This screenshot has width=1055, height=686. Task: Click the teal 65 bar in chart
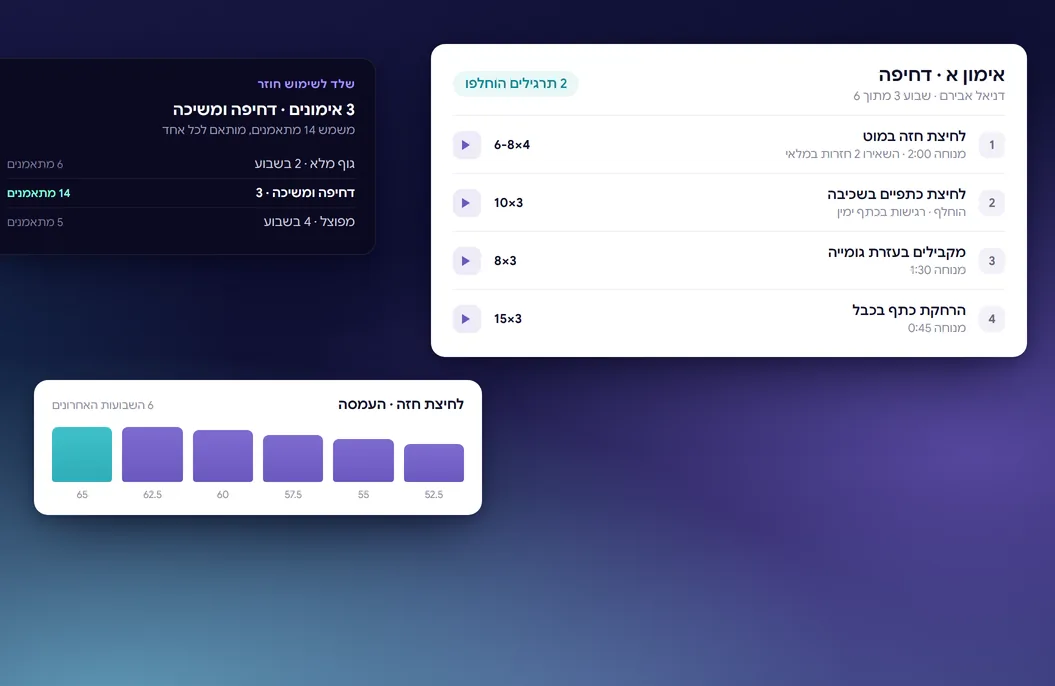pos(82,454)
